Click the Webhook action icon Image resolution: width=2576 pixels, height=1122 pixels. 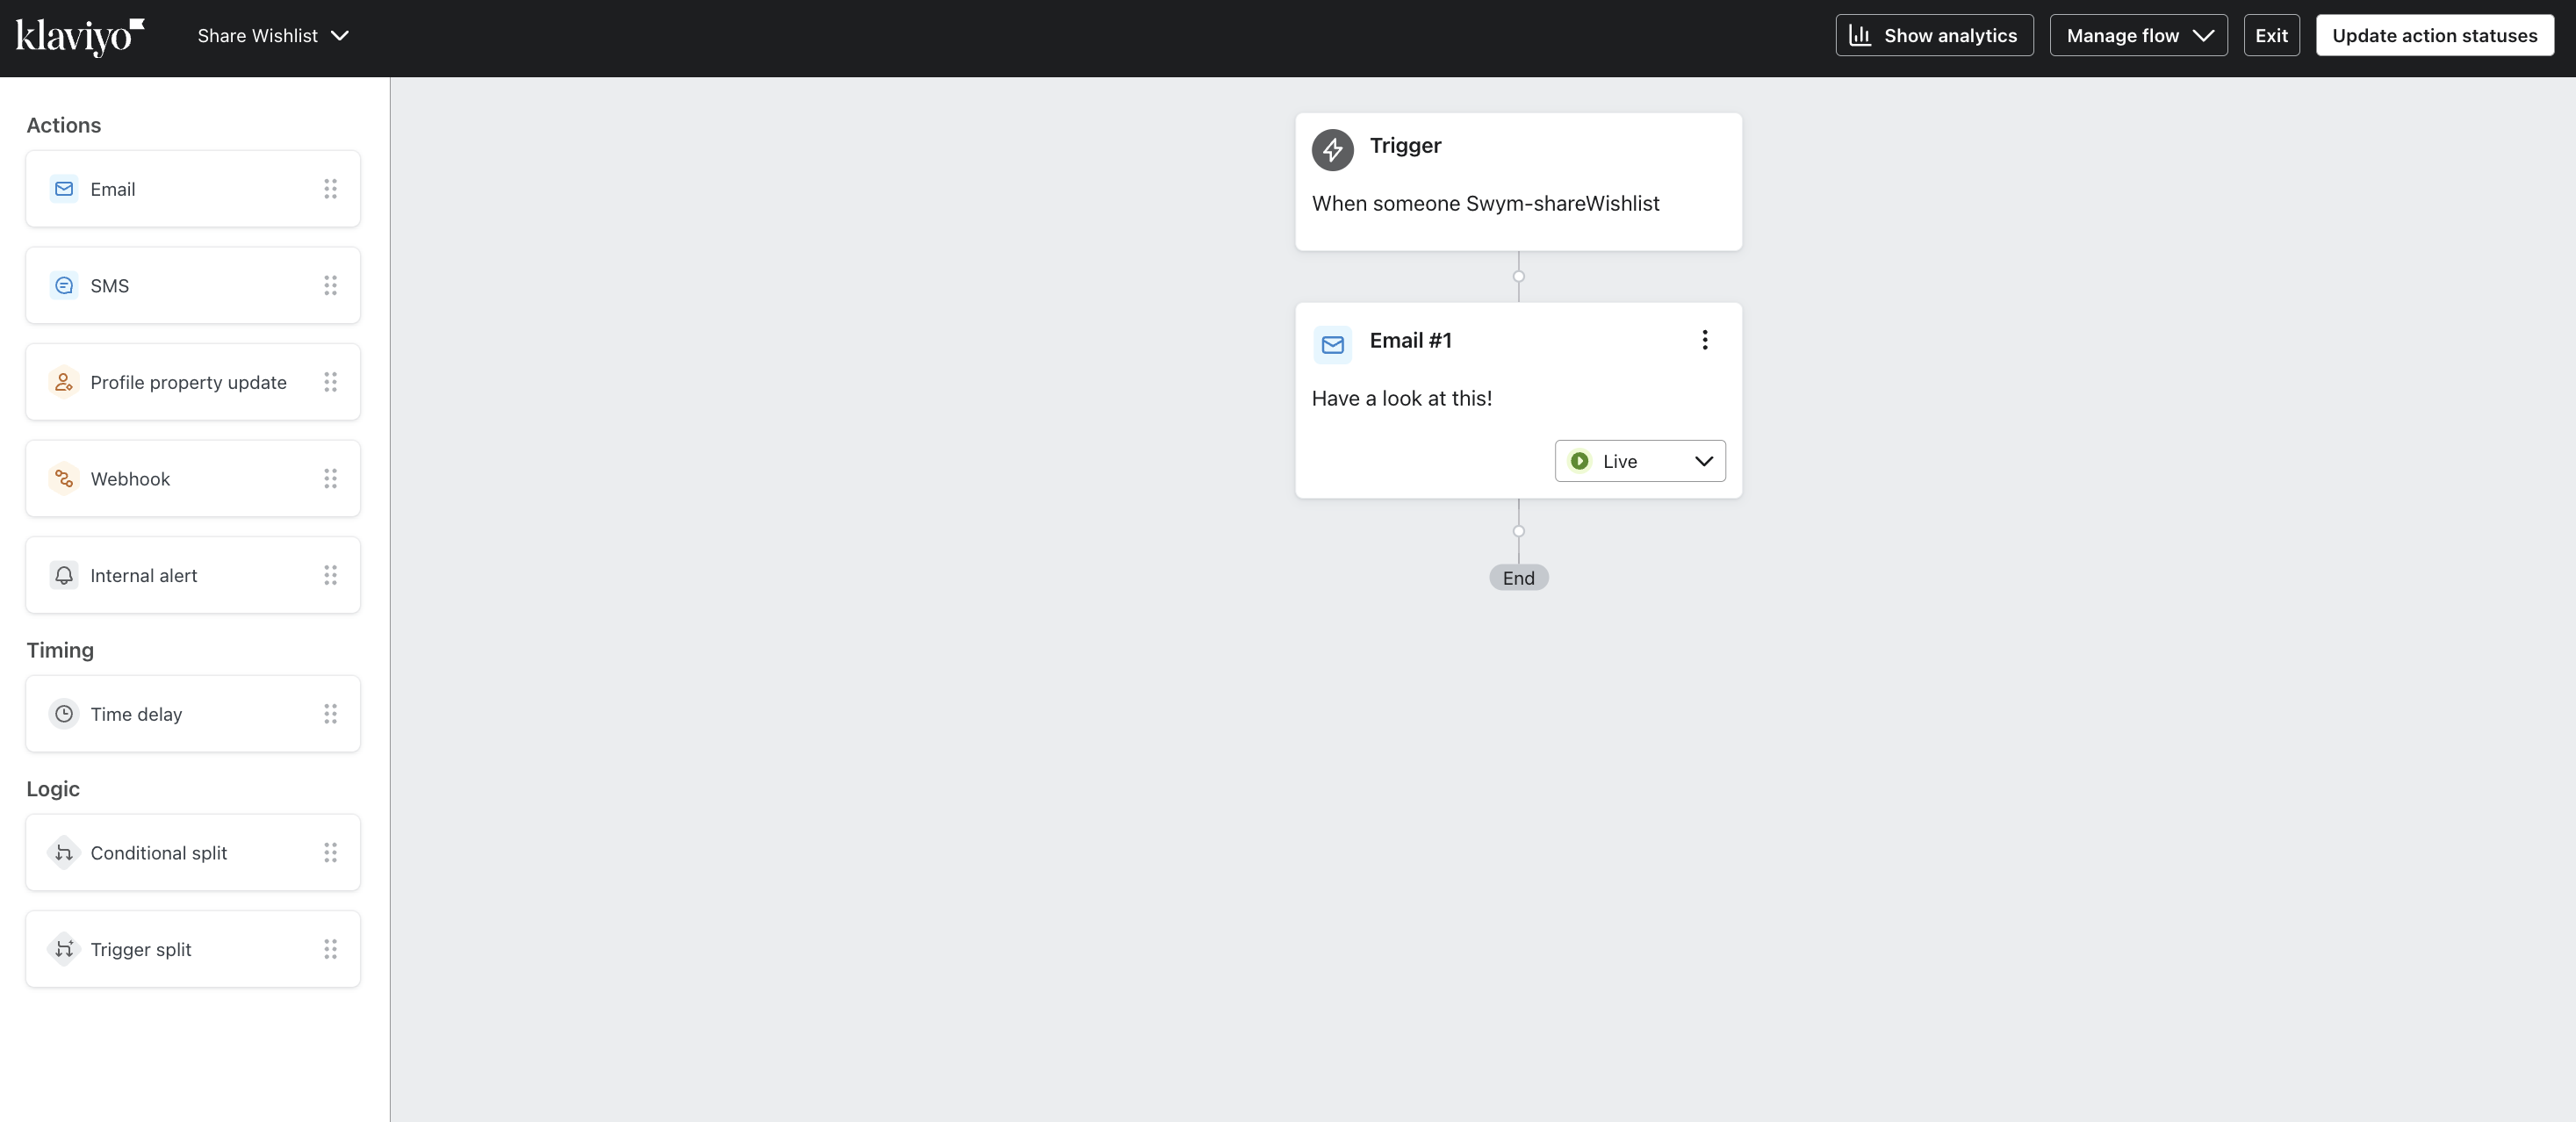pyautogui.click(x=64, y=479)
